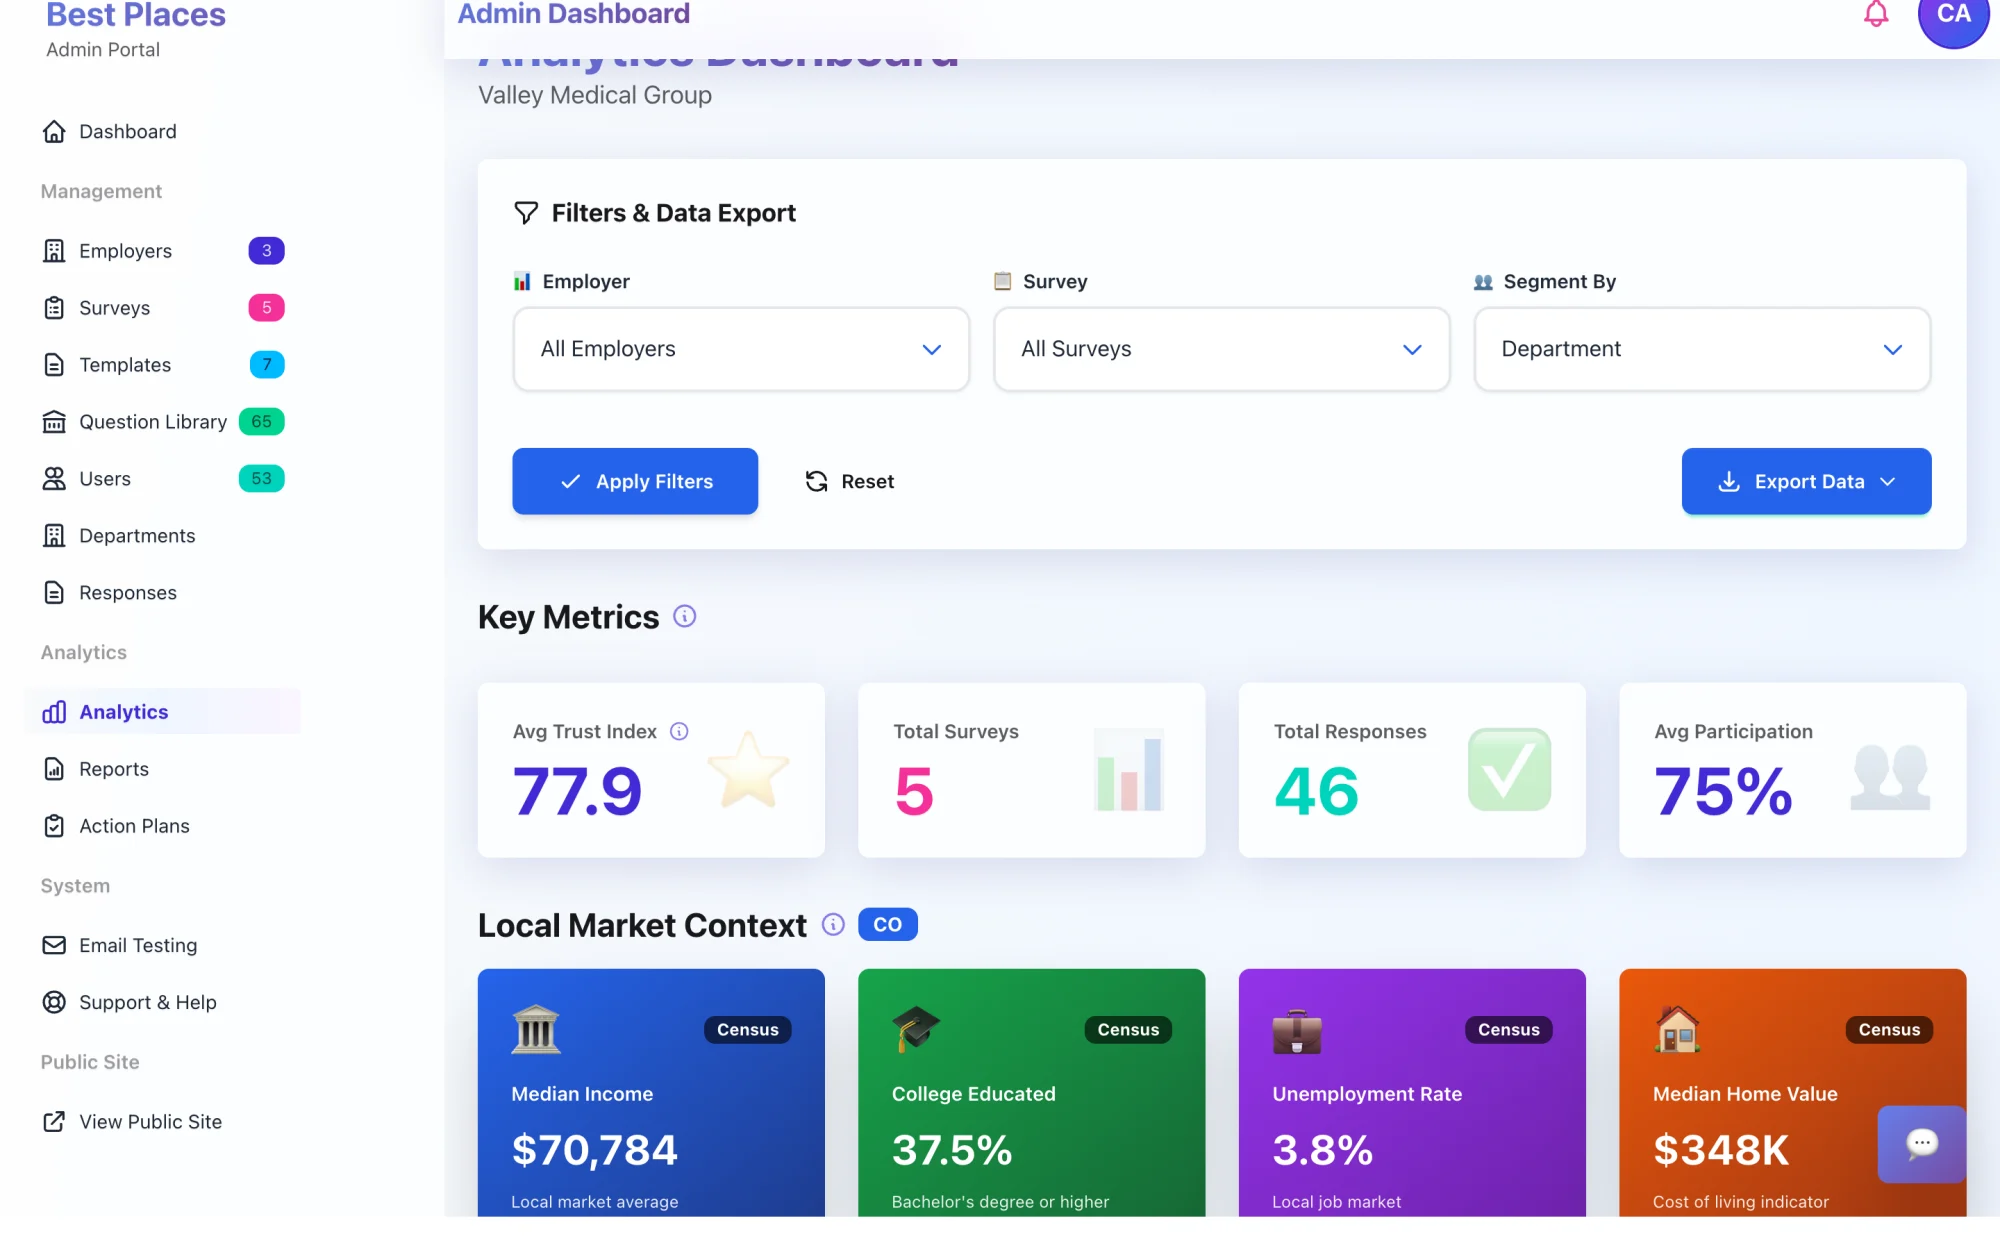Open the All Employers dropdown
This screenshot has width=2000, height=1250.
click(x=741, y=349)
